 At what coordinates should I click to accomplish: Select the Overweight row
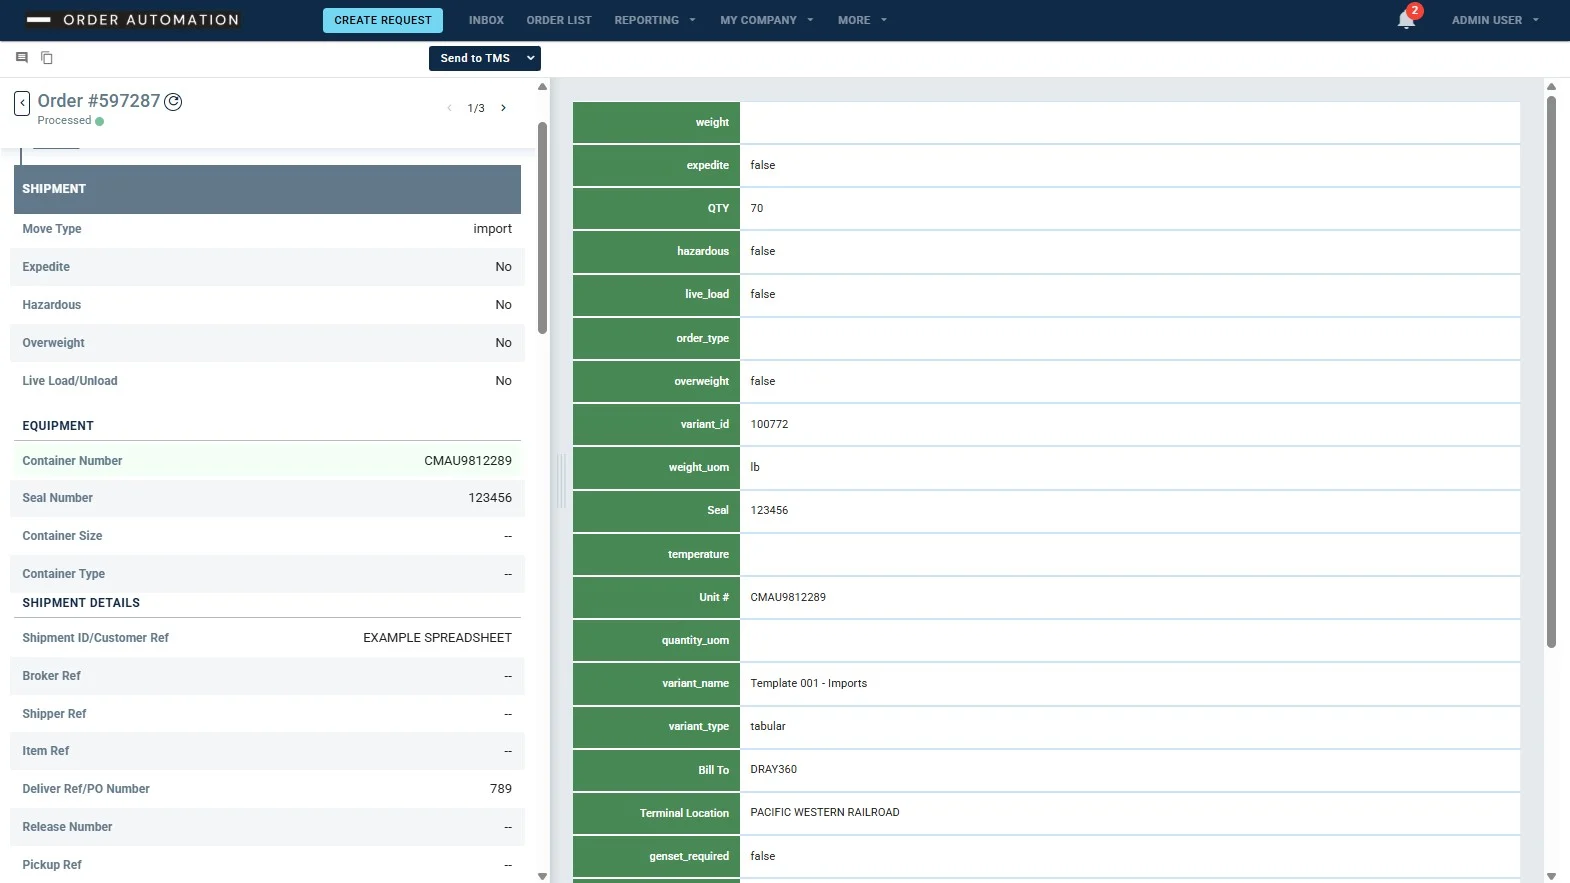tap(267, 343)
